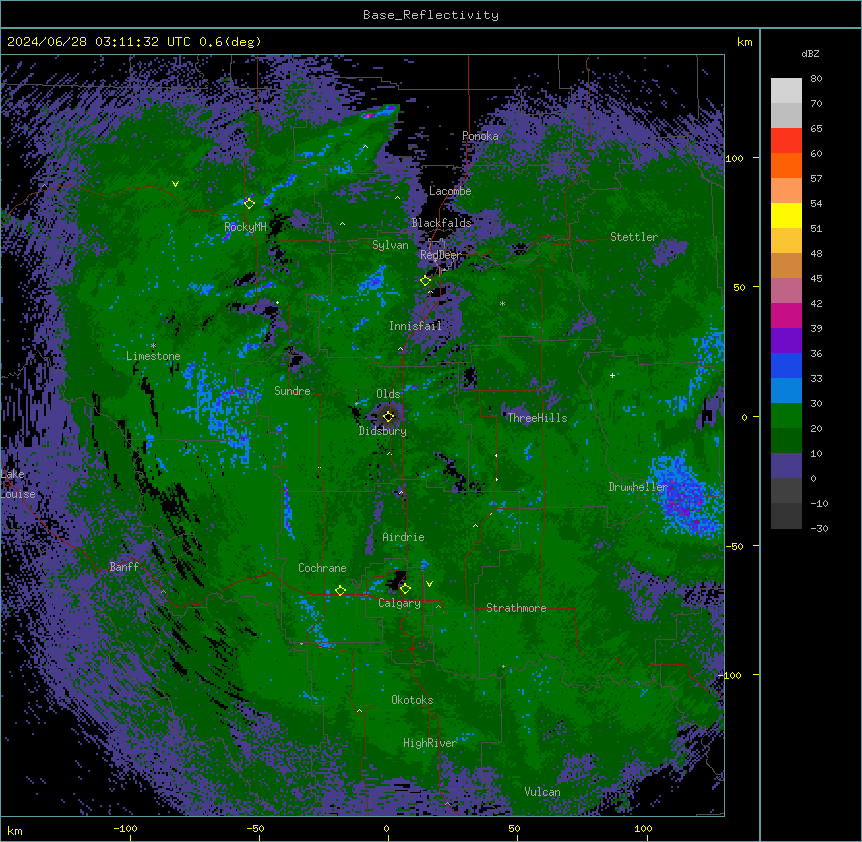The width and height of the screenshot is (862, 842).
Task: Click the Stettler city label
Action: [634, 237]
